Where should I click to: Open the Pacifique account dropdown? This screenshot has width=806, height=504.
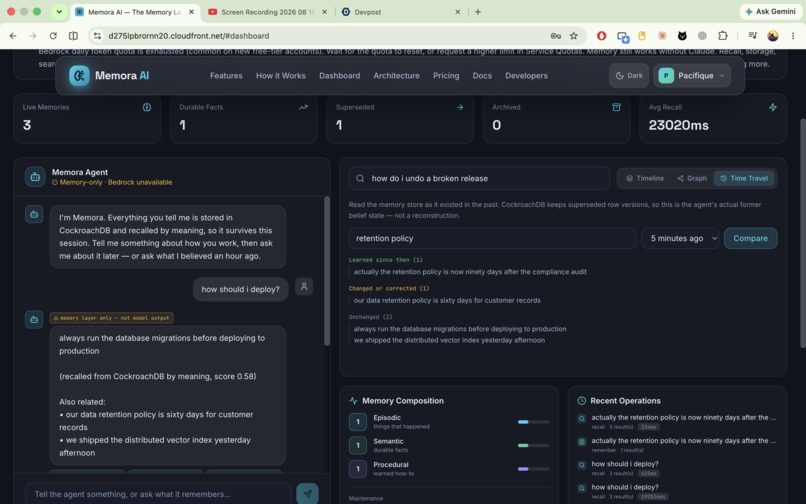(692, 76)
